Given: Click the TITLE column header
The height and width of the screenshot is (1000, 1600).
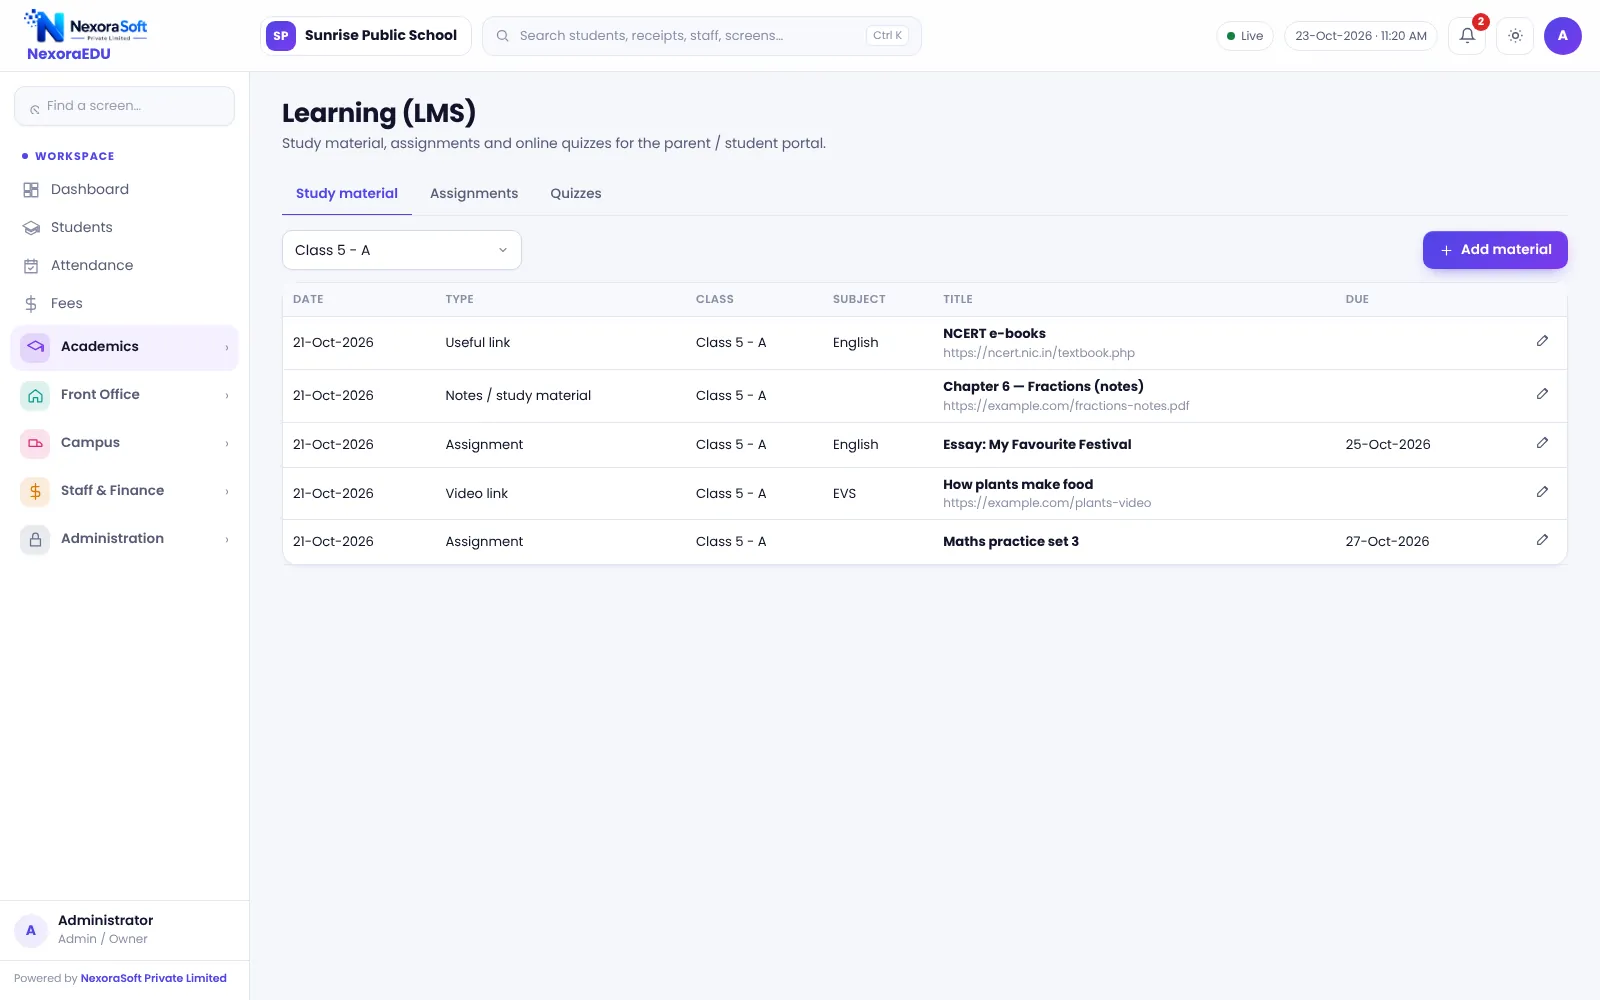Looking at the screenshot, I should click(x=958, y=300).
